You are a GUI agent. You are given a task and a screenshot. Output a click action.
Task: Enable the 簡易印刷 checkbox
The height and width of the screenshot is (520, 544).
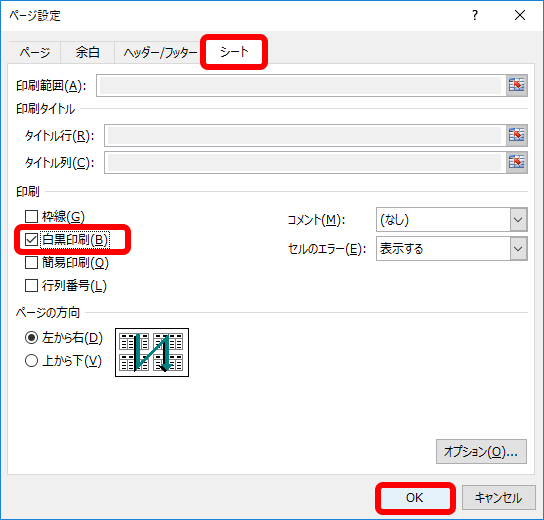point(31,263)
